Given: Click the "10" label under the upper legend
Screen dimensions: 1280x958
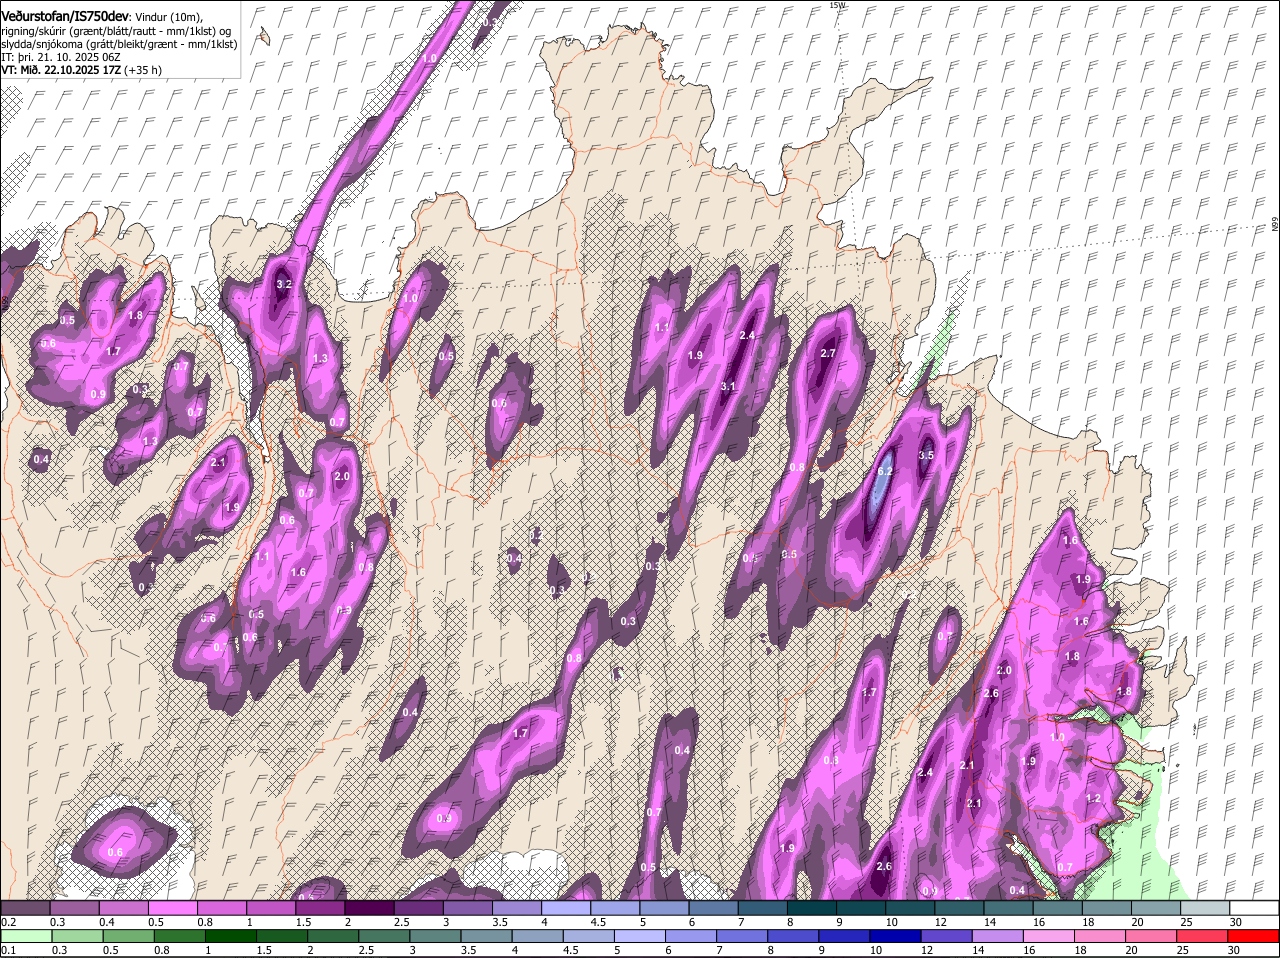Looking at the screenshot, I should pyautogui.click(x=890, y=921).
